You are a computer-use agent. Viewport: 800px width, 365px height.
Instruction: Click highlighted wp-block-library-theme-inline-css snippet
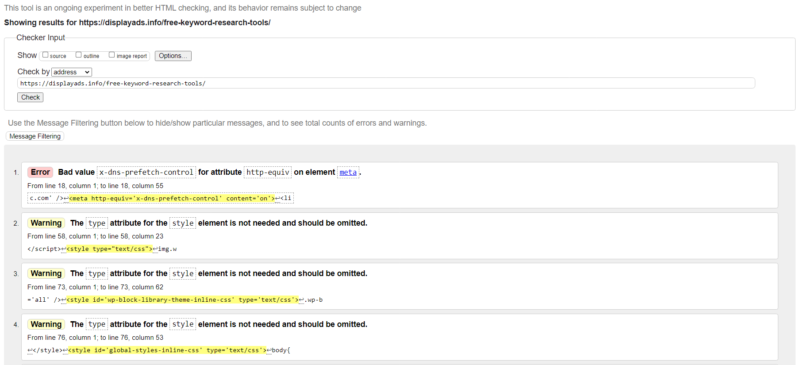[x=183, y=300]
